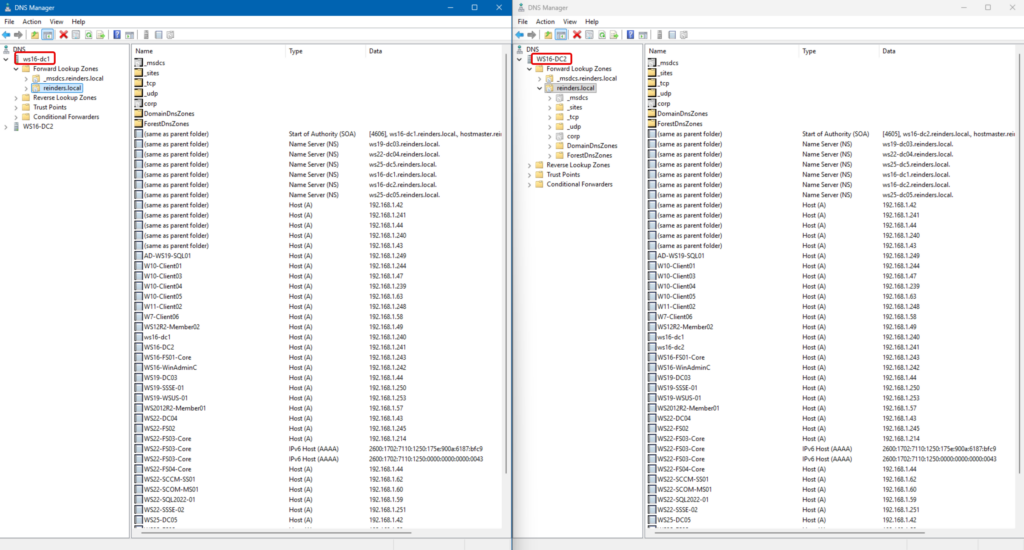This screenshot has width=1024, height=550.
Task: Open View menu in right DNS Manager
Action: (x=569, y=22)
